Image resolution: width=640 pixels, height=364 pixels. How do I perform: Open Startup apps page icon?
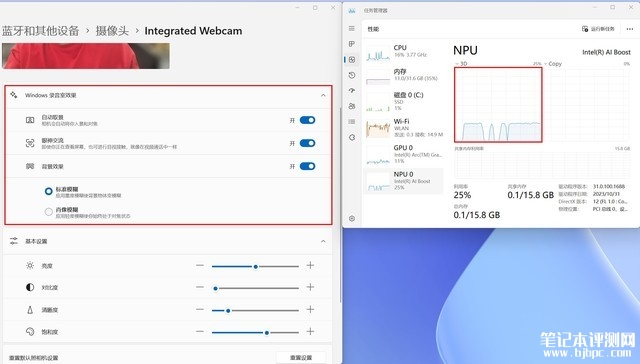click(x=352, y=91)
